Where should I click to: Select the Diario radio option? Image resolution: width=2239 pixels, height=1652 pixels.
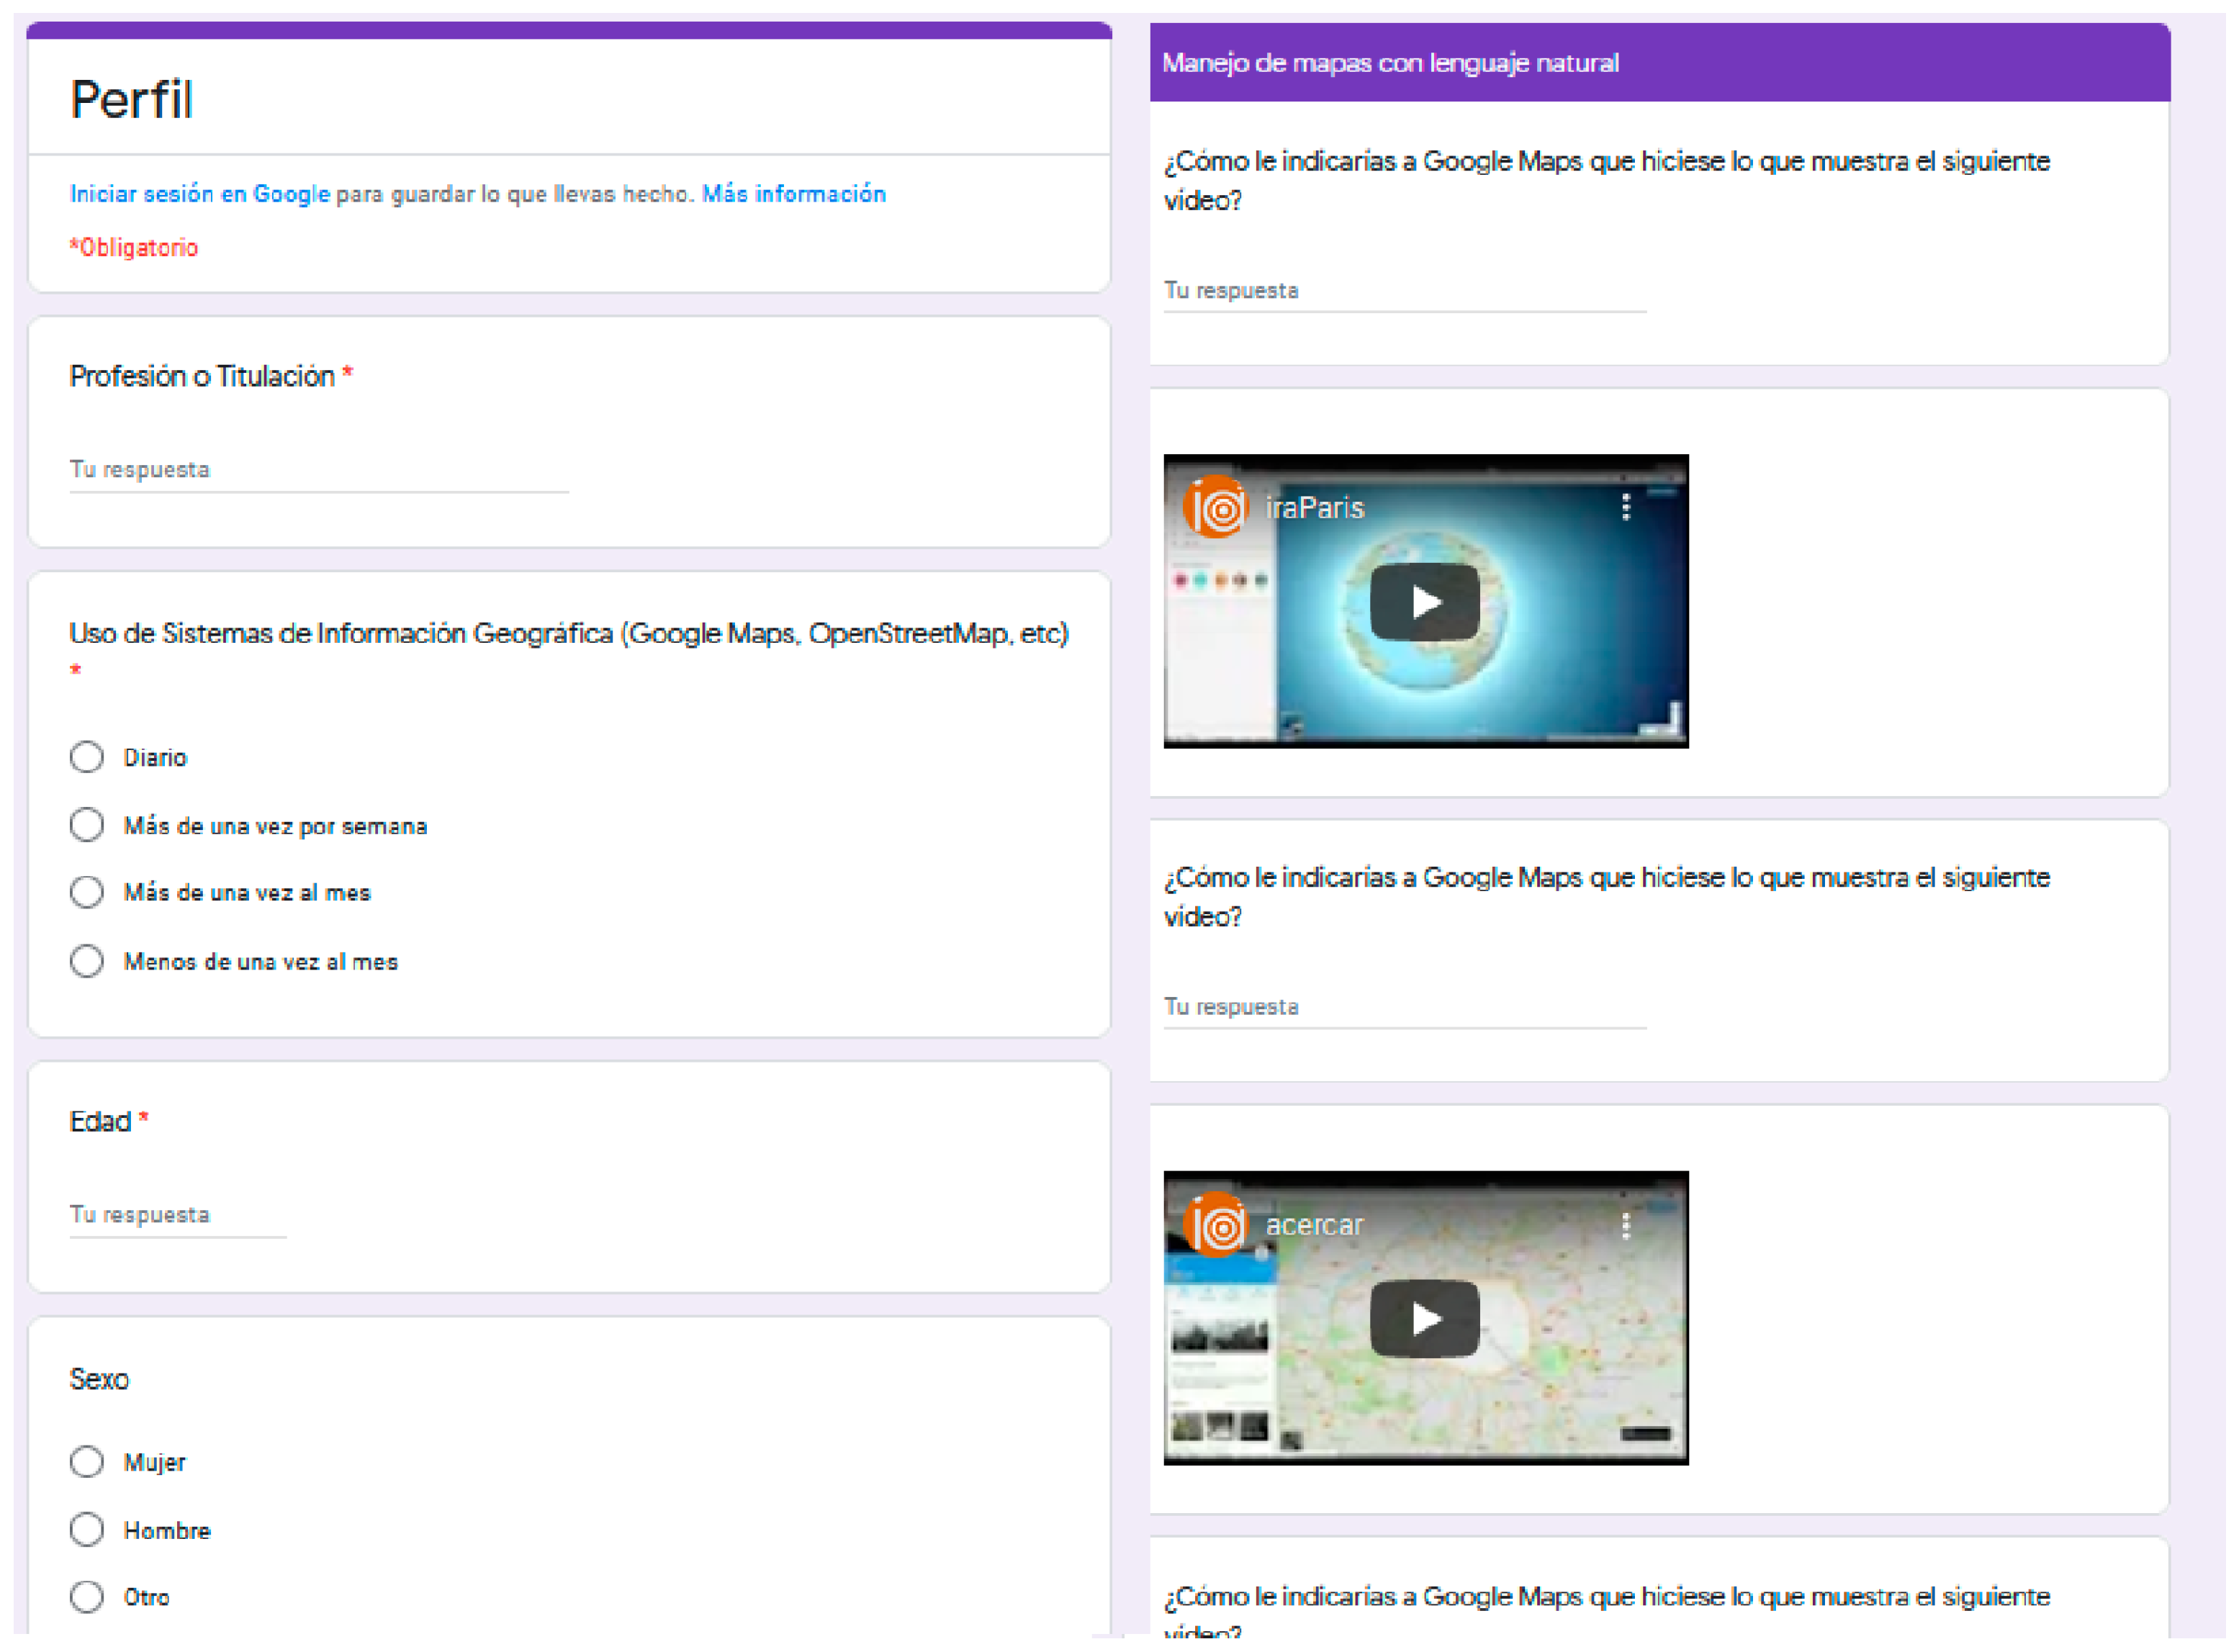pos(87,757)
